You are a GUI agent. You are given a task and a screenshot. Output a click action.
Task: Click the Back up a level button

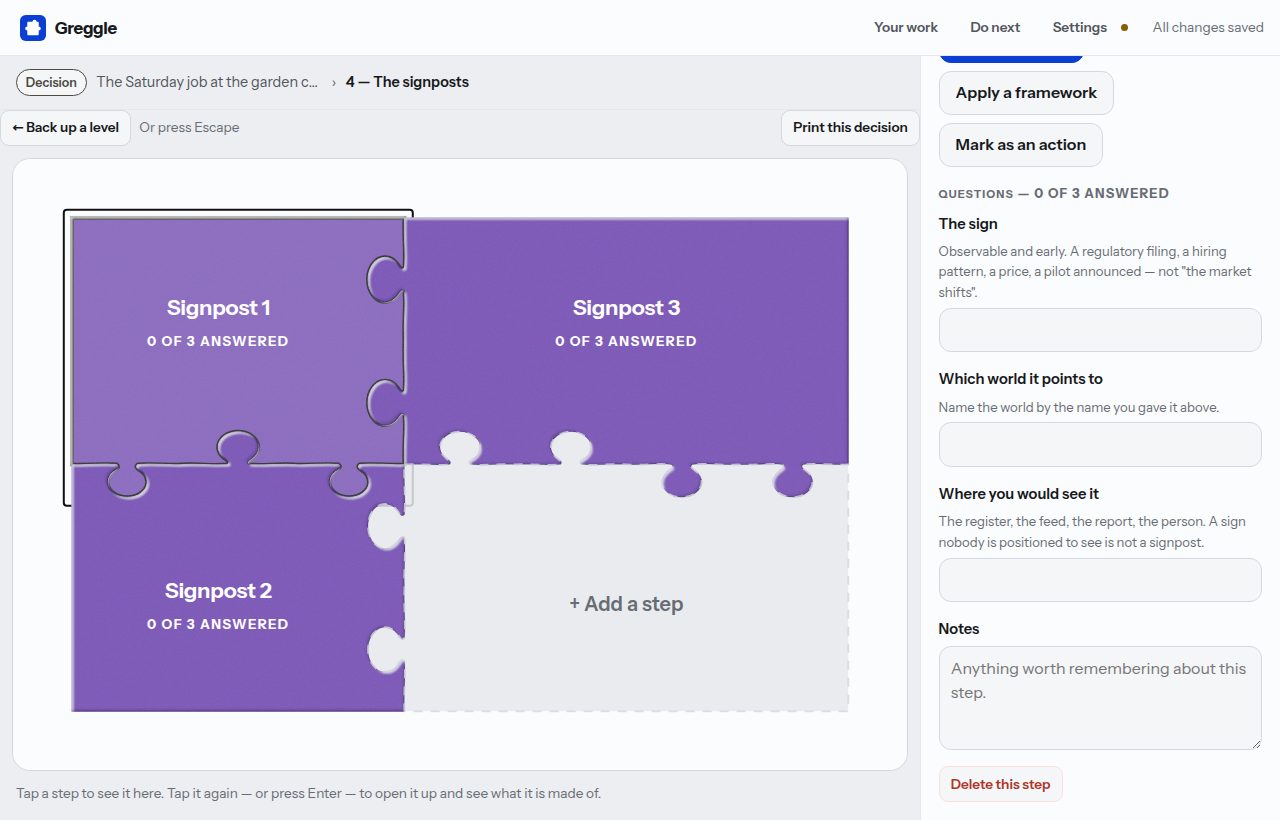point(66,127)
